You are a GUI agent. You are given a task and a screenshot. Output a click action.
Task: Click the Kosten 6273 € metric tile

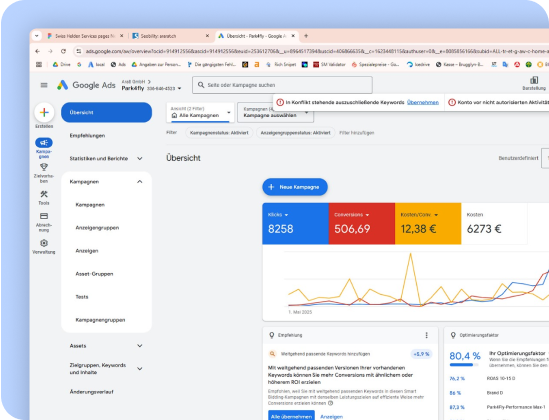(494, 223)
